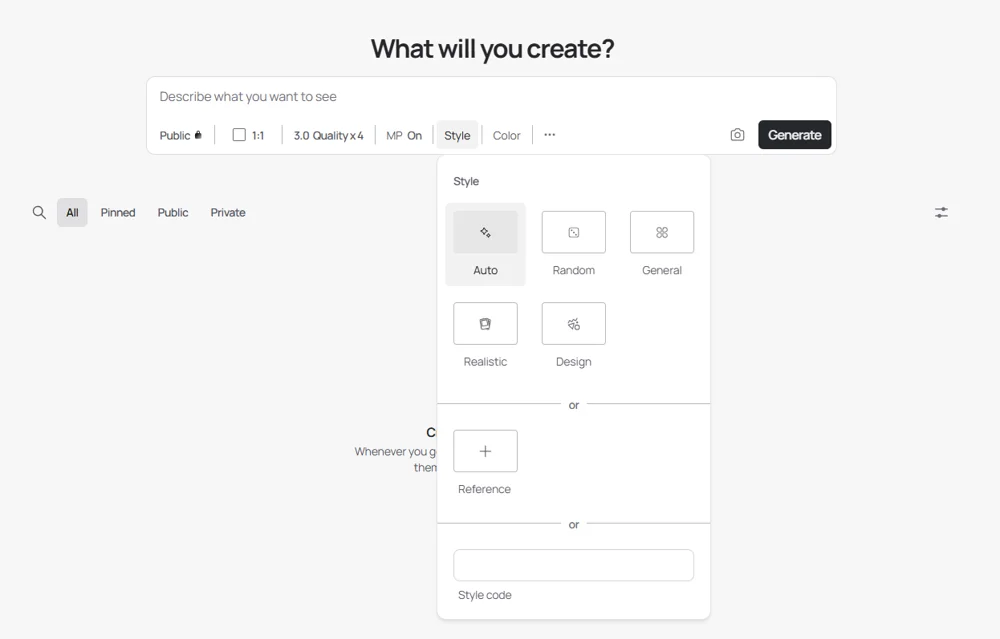Click the Realistic label text
The image size is (1000, 639).
[x=485, y=362]
